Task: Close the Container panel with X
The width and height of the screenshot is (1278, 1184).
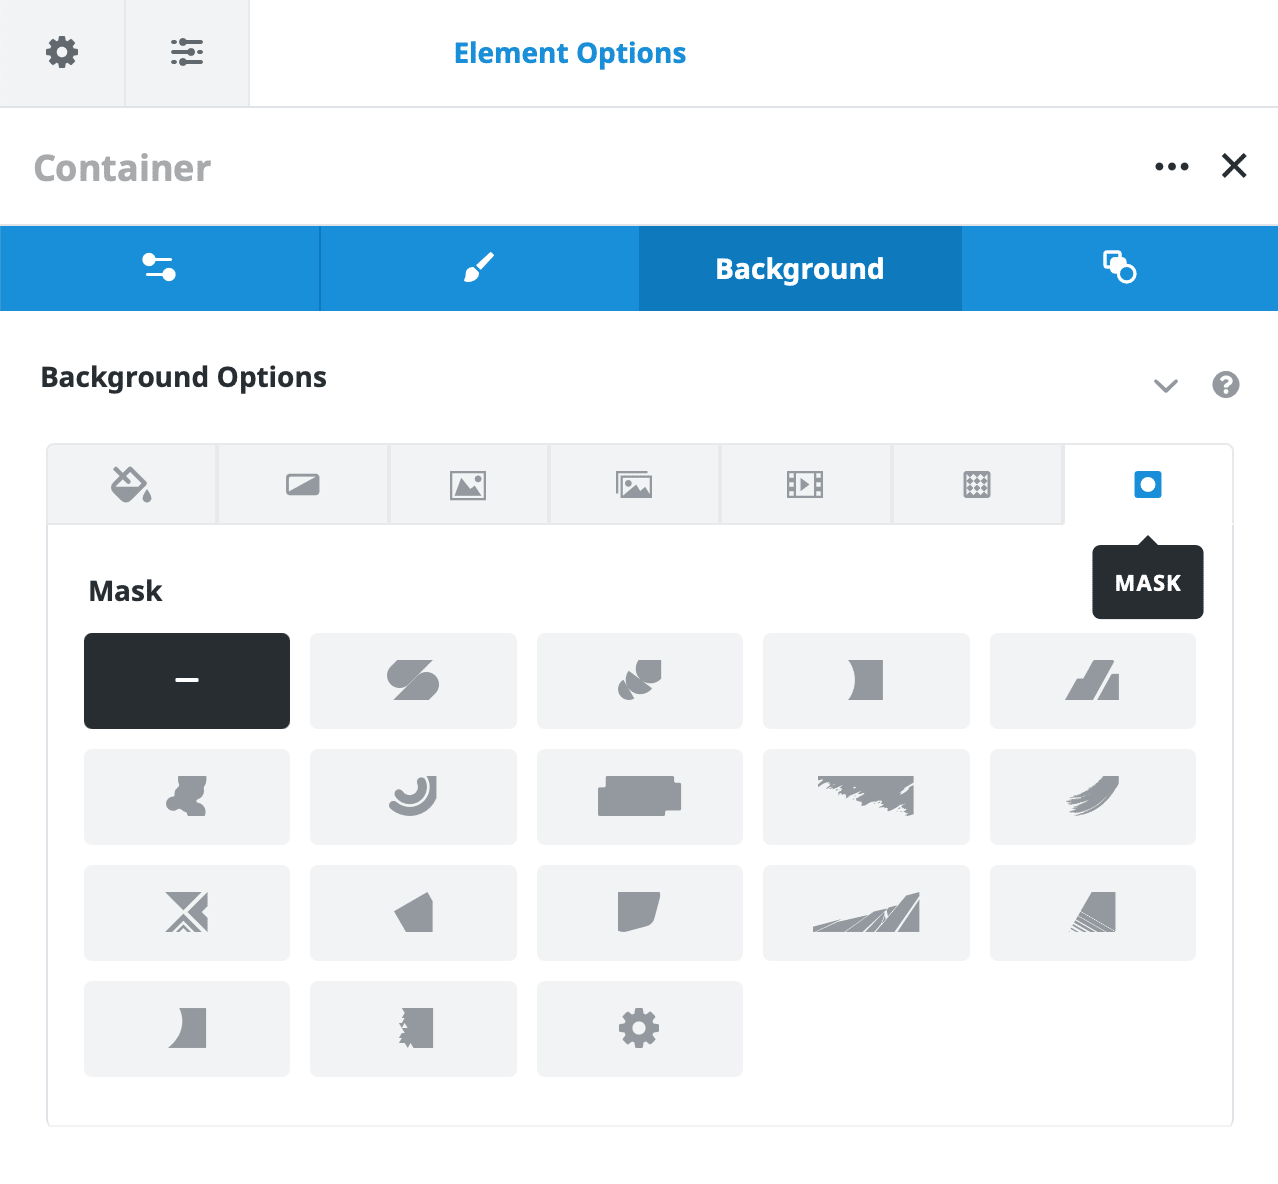Action: [x=1234, y=166]
